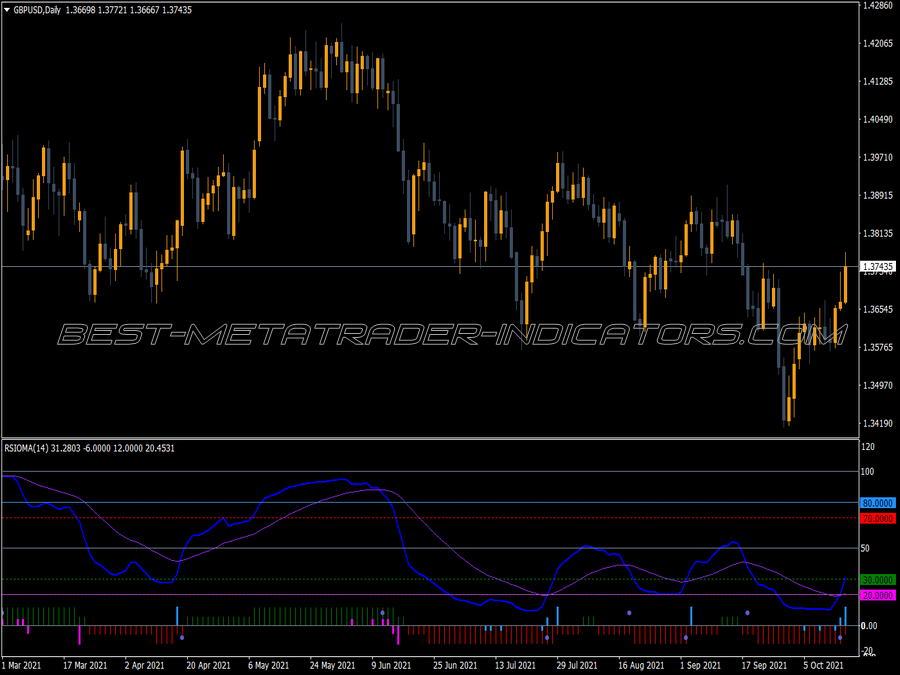
Task: Click the 1.38915 price axis label
Action: 878,196
